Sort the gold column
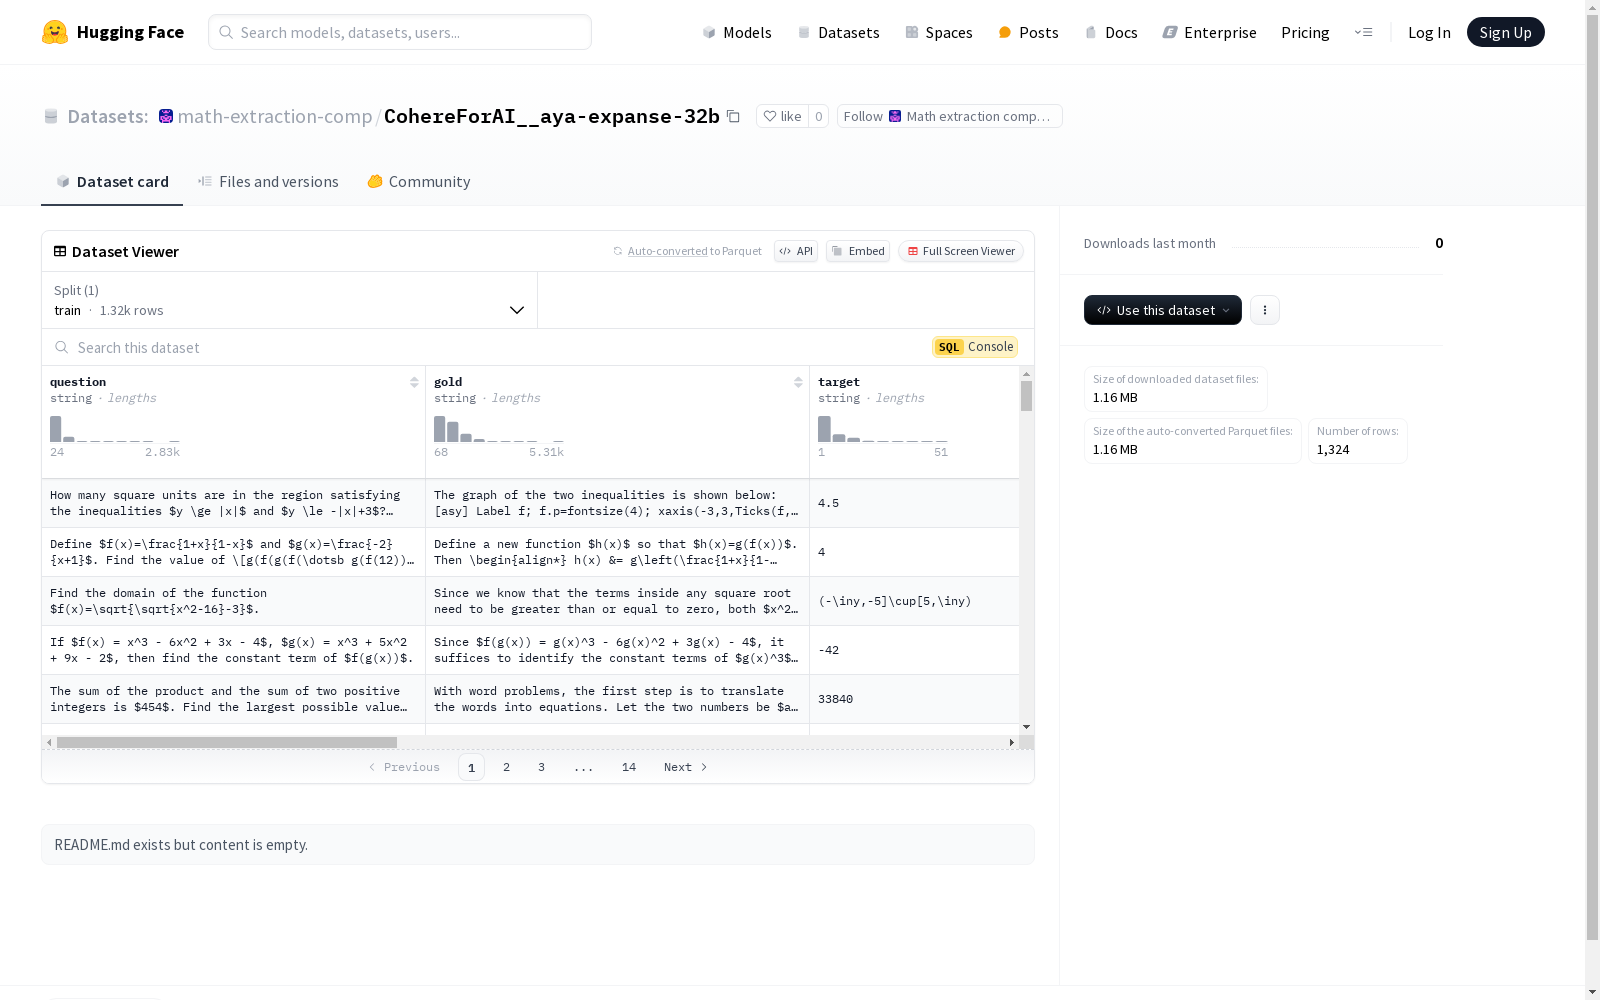The image size is (1600, 1000). click(x=798, y=382)
